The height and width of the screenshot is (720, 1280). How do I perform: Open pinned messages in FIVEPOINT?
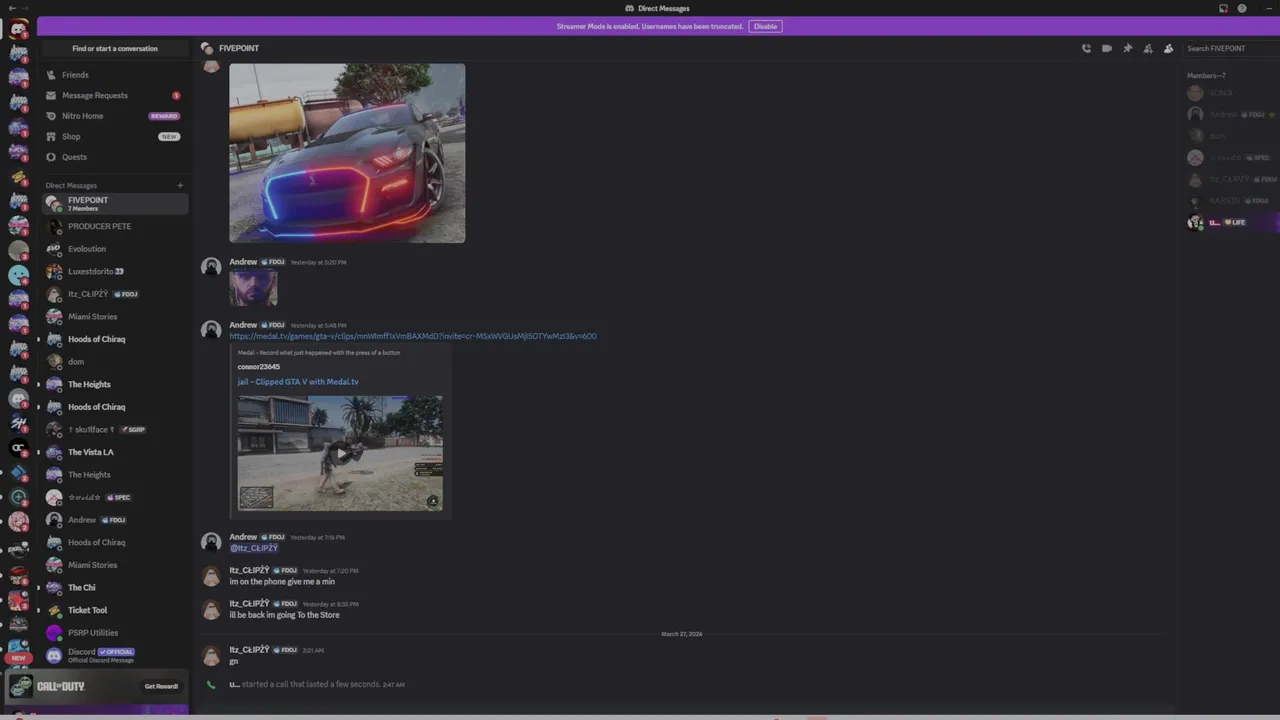(x=1128, y=48)
